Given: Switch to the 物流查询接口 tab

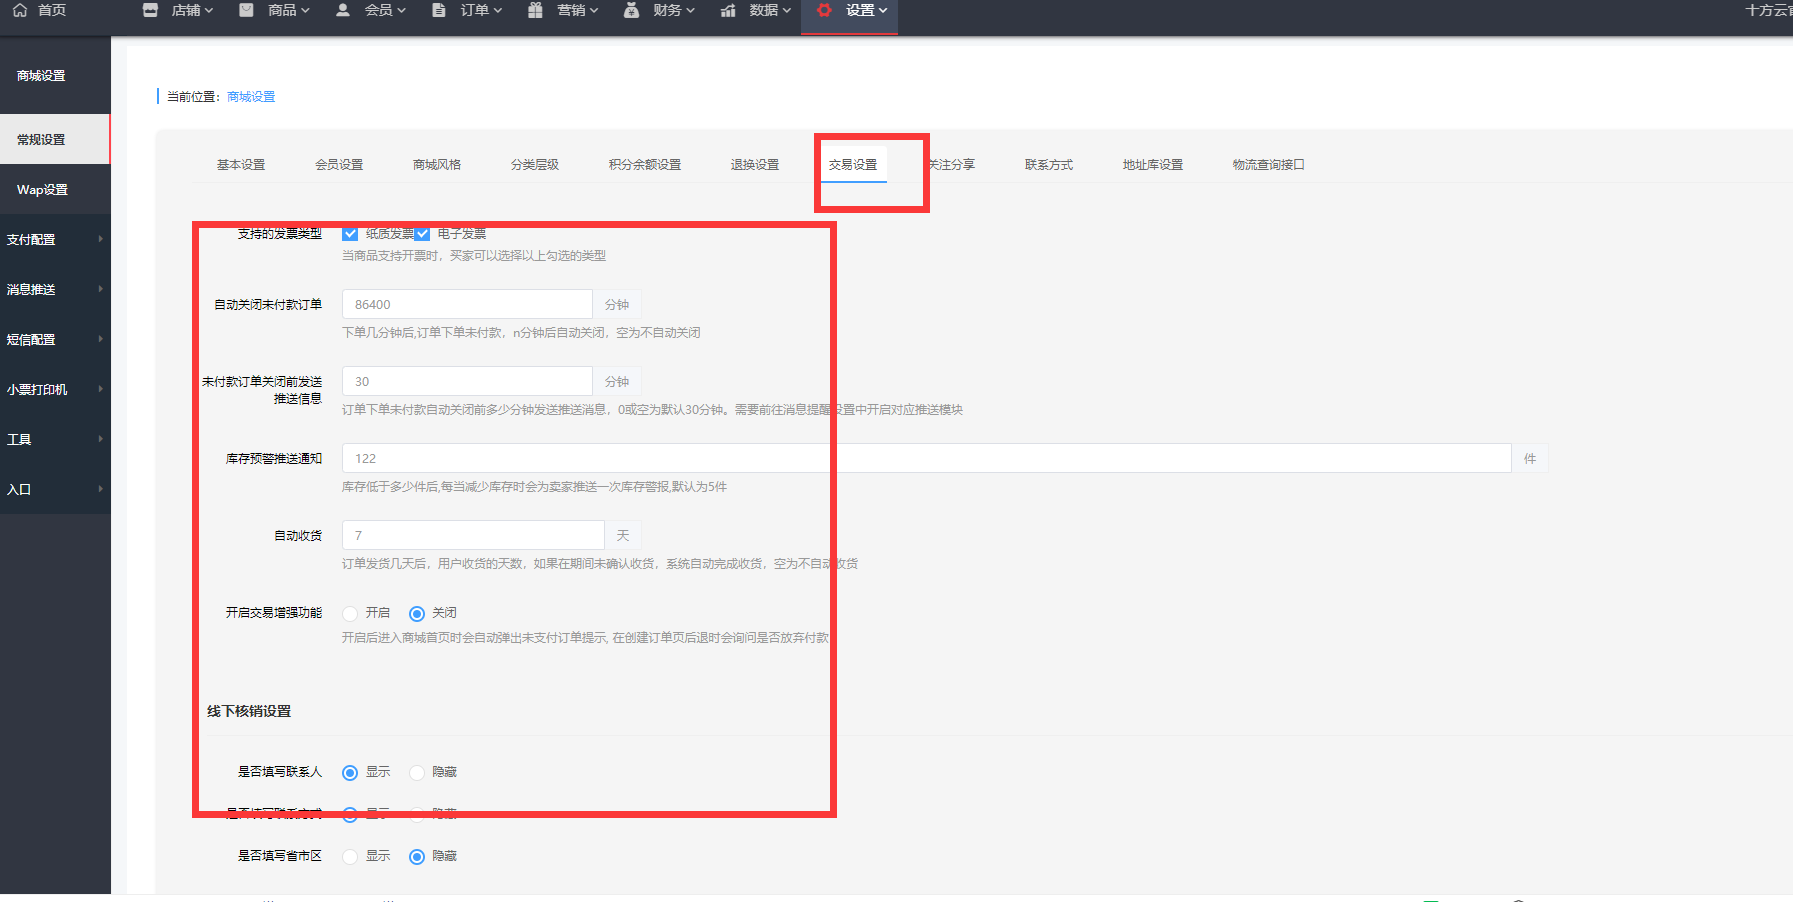Looking at the screenshot, I should tap(1269, 165).
